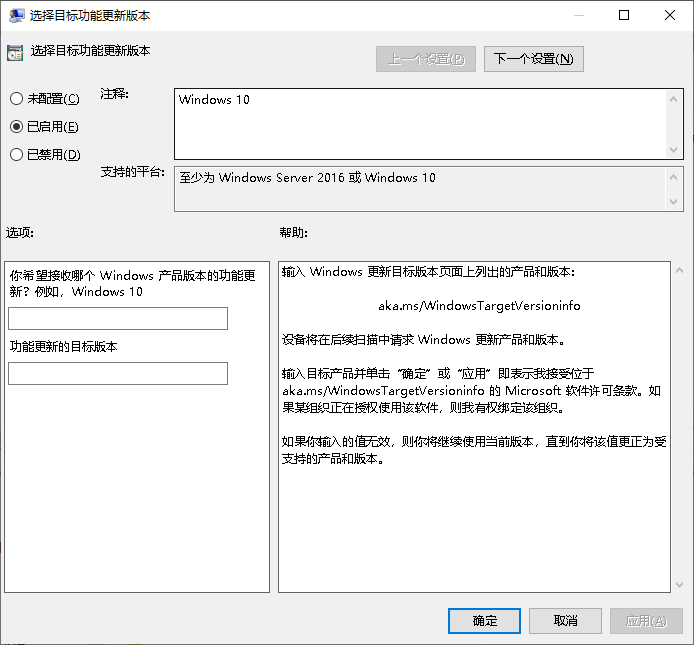
Task: Click the 设备将在后续扫描中请求 help sentence
Action: pyautogui.click(x=424, y=340)
